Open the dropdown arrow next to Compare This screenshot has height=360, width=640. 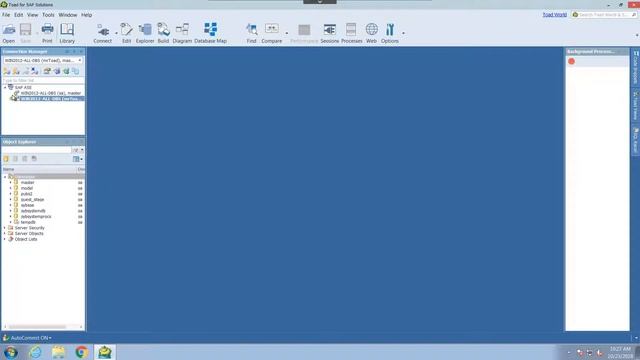(x=287, y=33)
